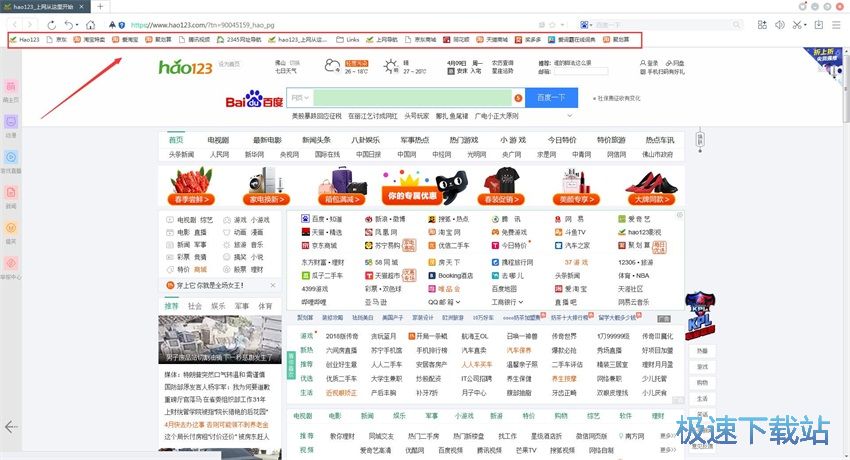Select the 推荐 news tab

click(171, 306)
